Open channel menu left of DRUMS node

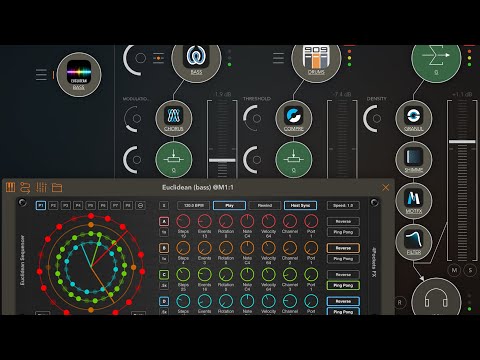[278, 58]
